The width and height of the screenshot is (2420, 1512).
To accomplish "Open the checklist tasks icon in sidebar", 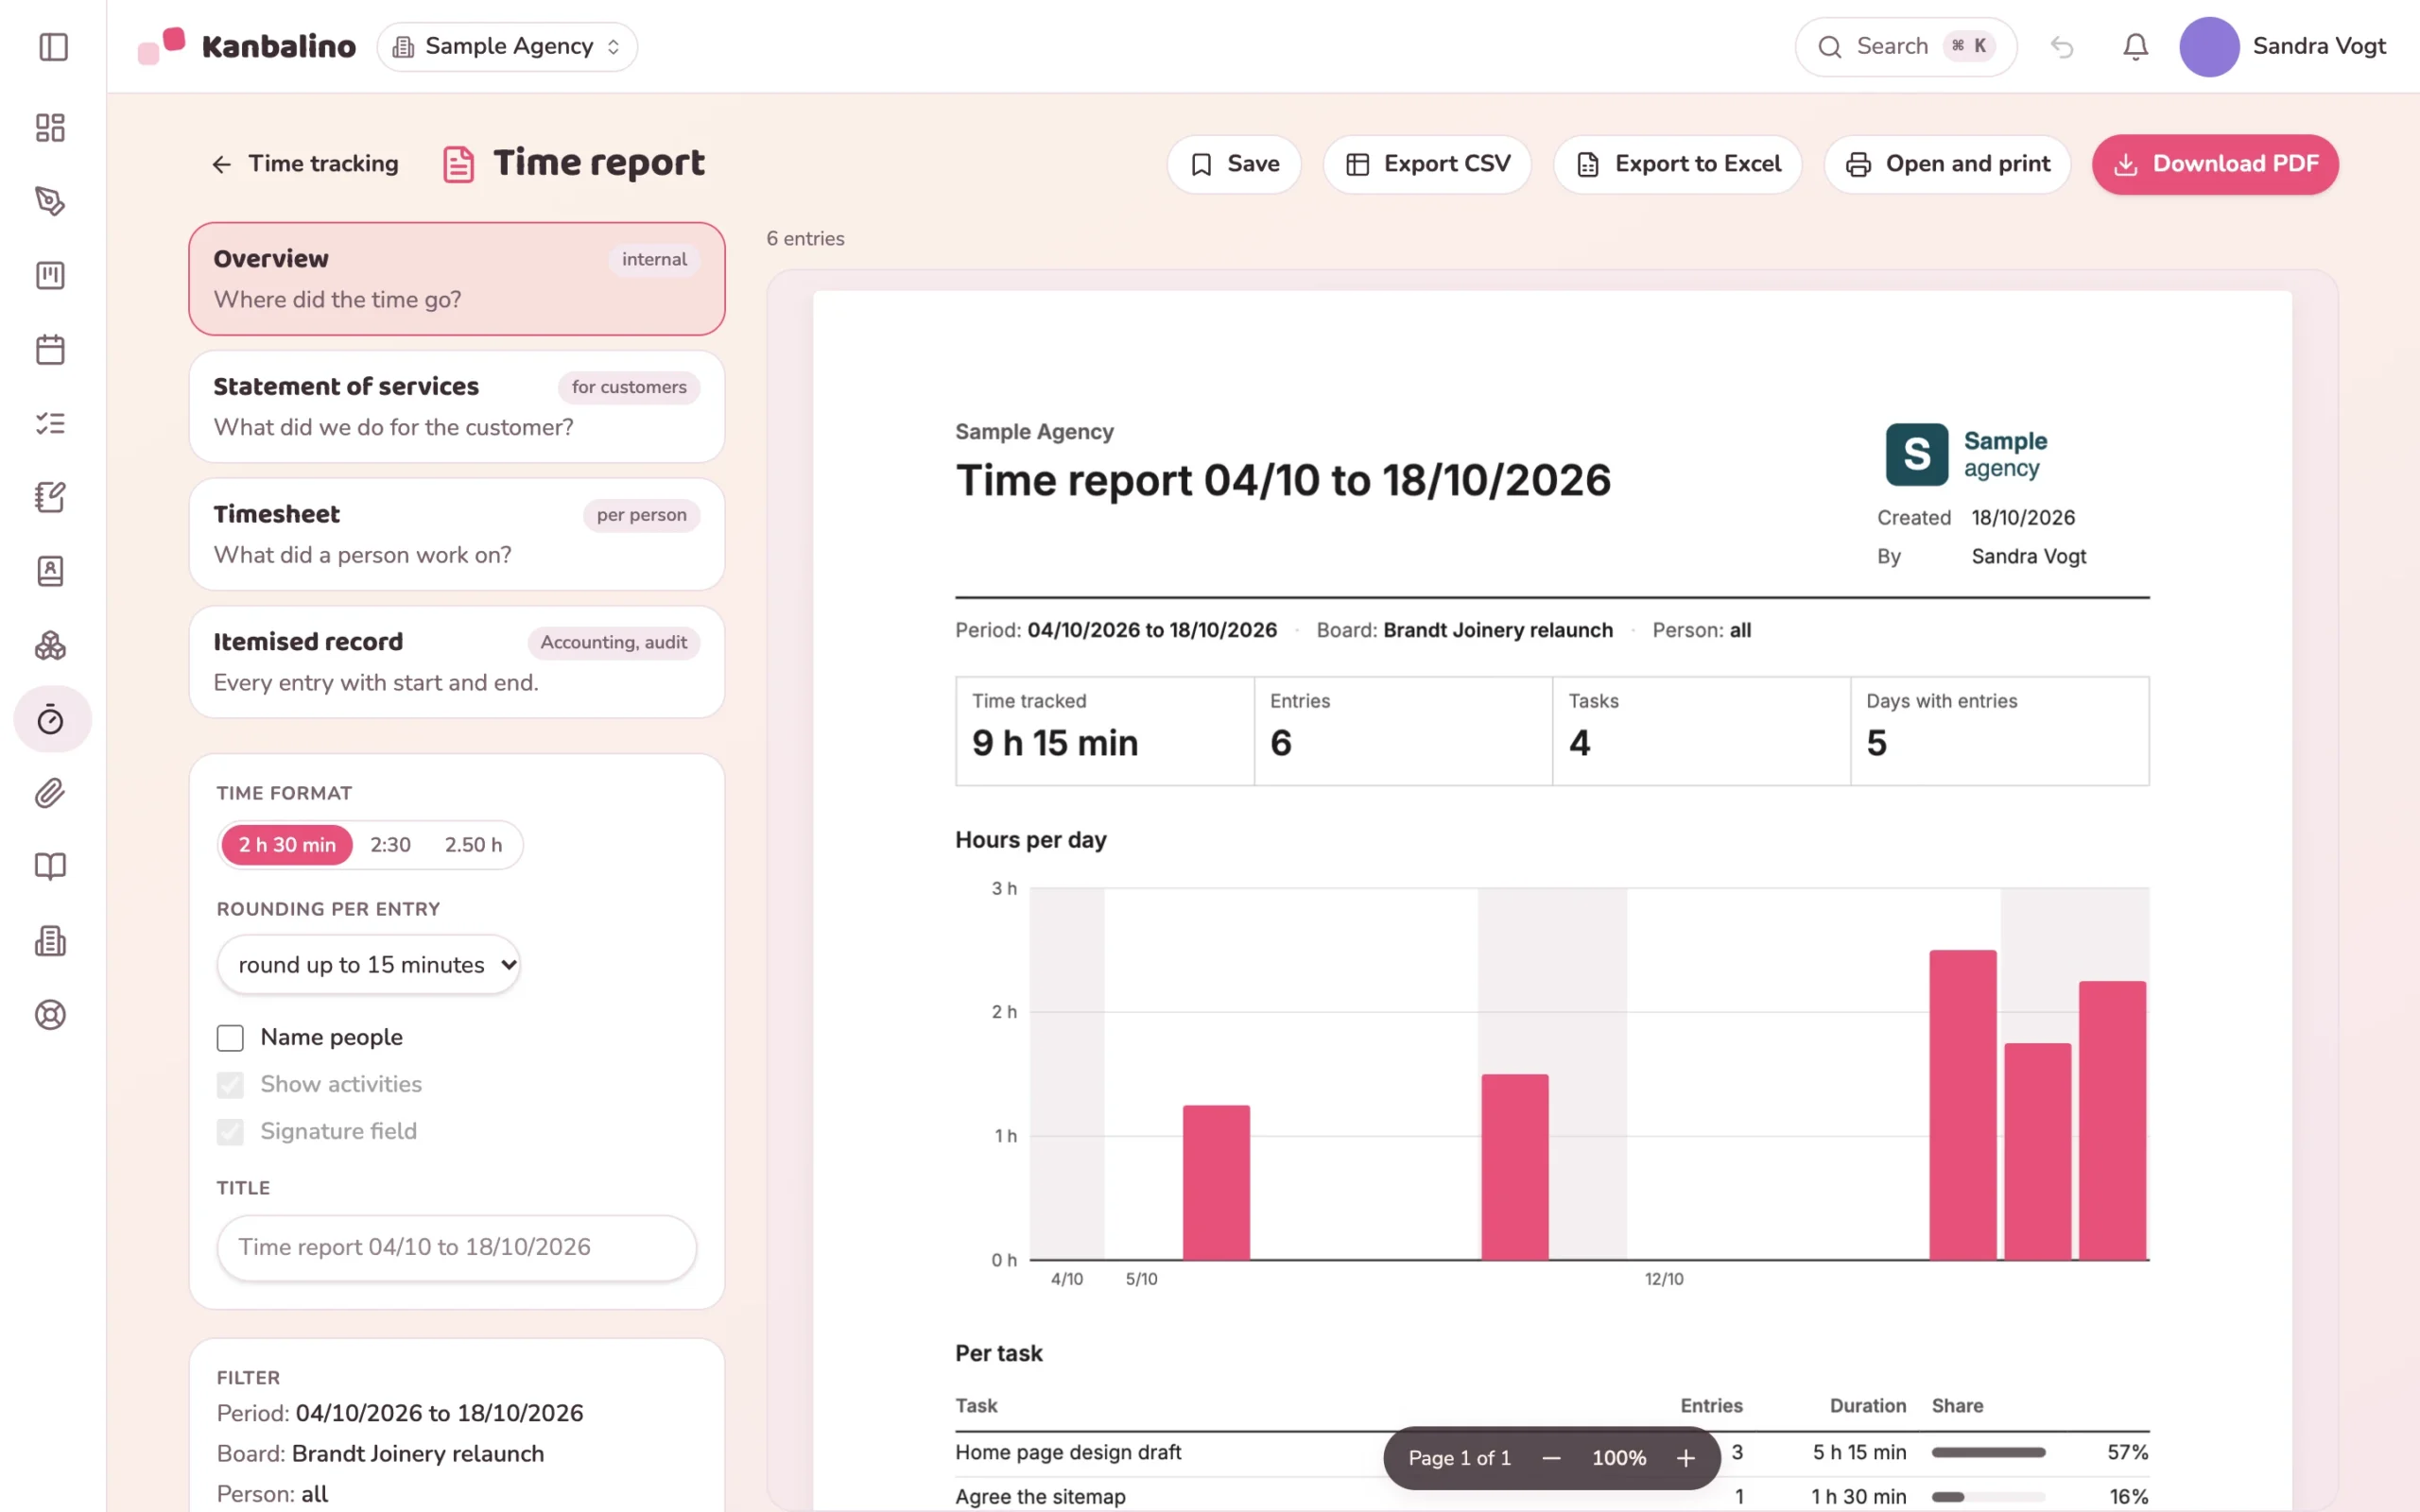I will coord(50,423).
